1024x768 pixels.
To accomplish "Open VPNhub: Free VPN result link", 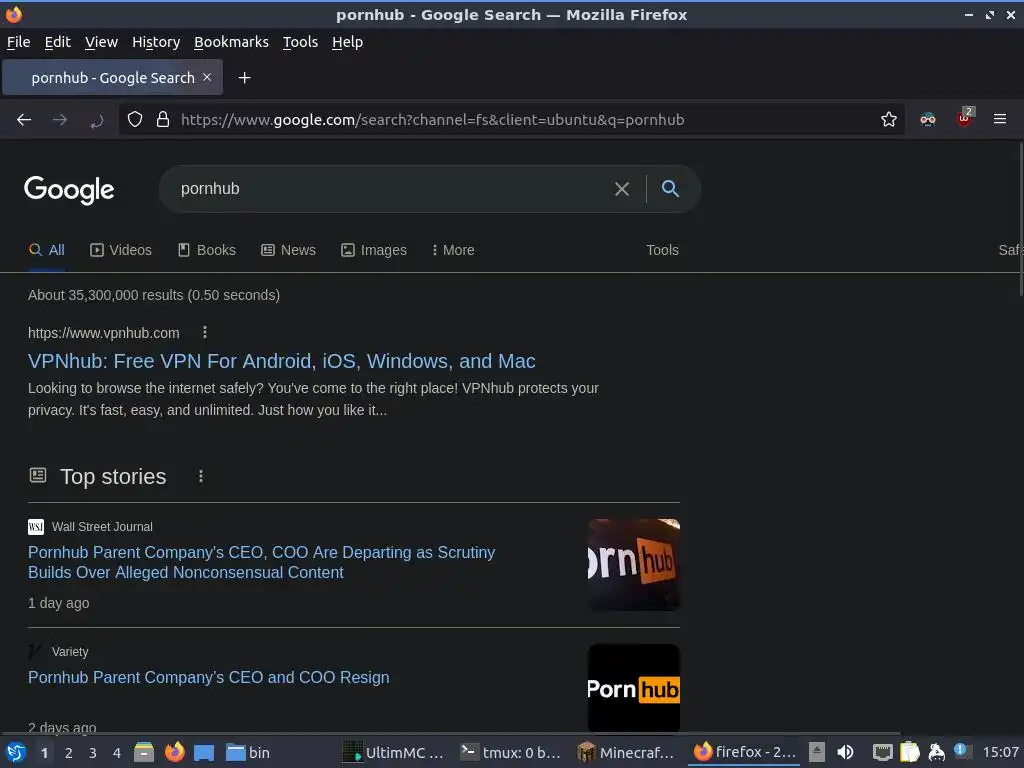I will 281,361.
